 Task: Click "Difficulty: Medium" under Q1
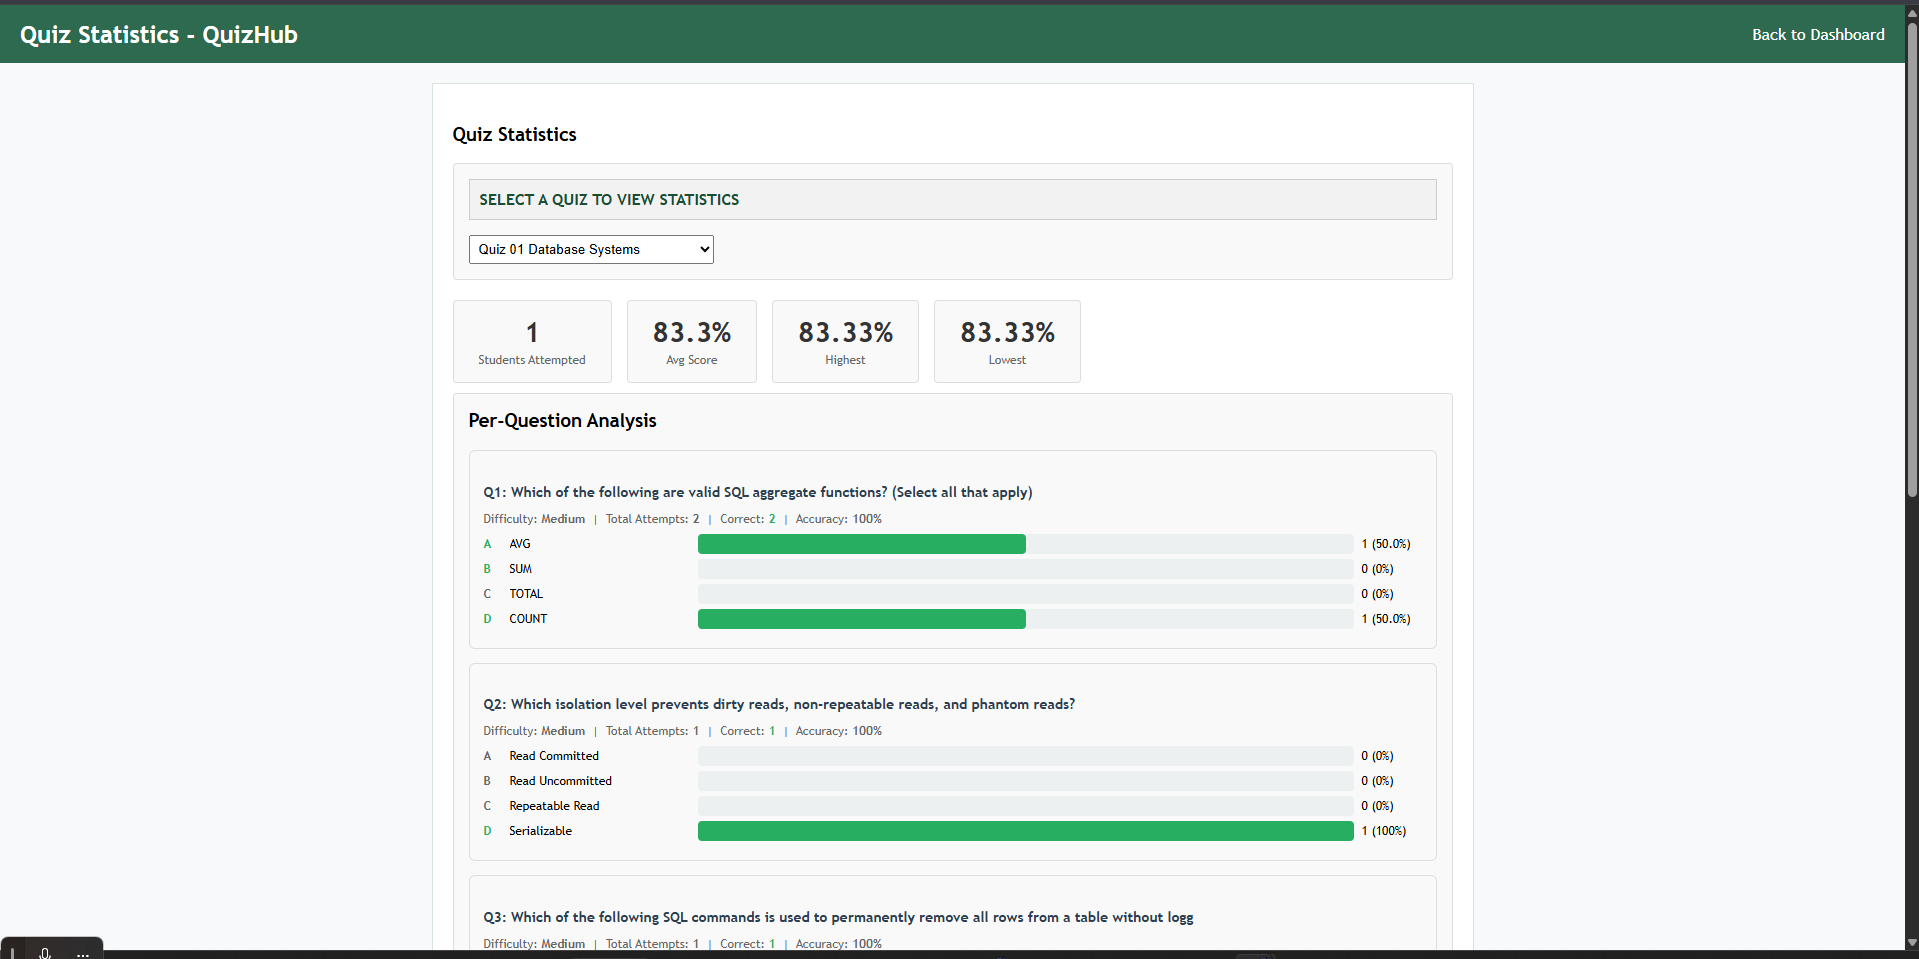click(x=534, y=519)
